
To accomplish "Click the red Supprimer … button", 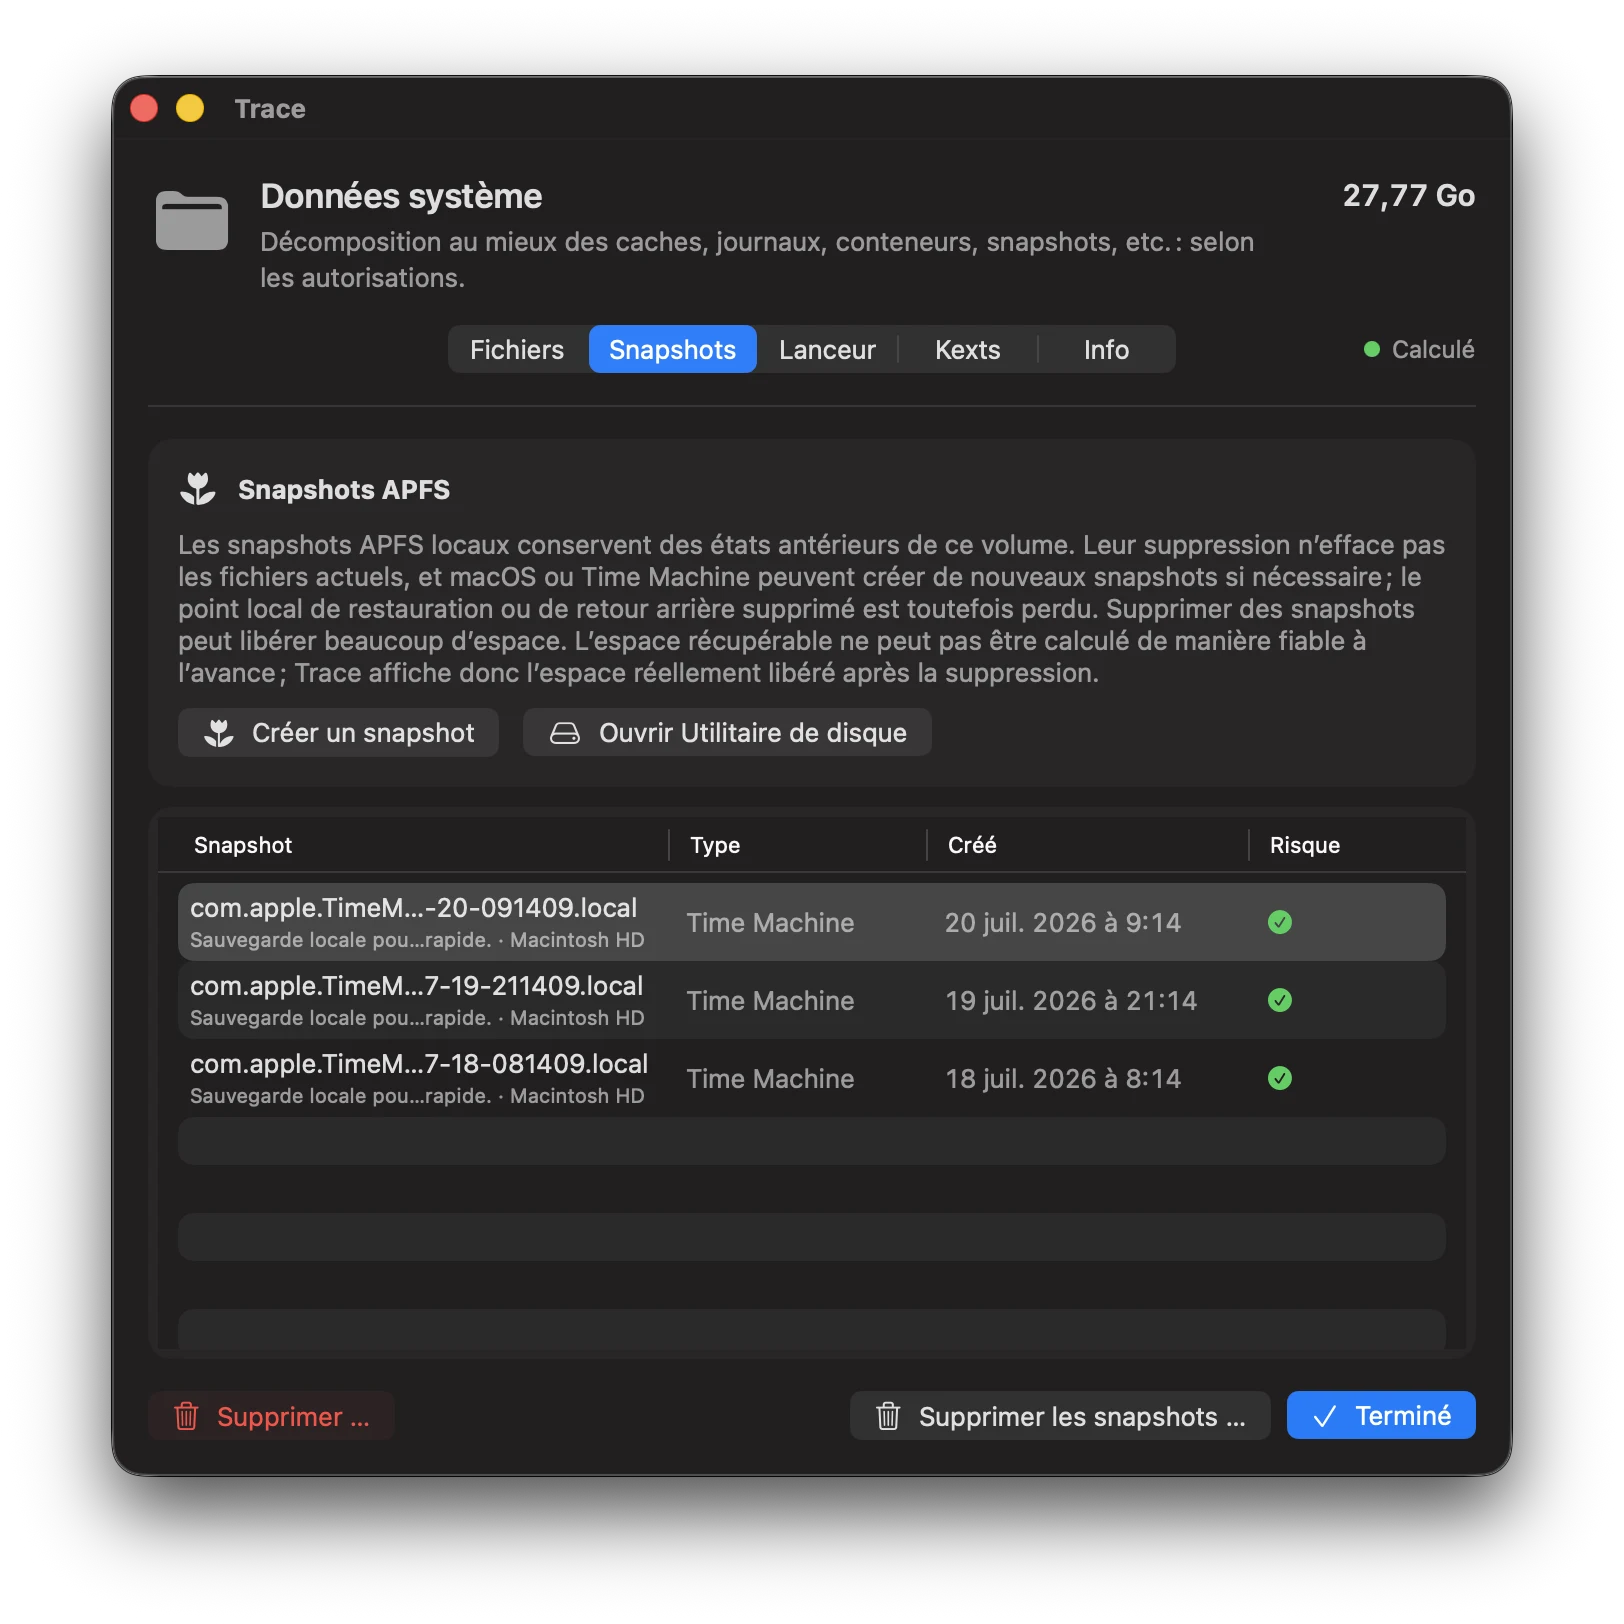I will click(271, 1416).
